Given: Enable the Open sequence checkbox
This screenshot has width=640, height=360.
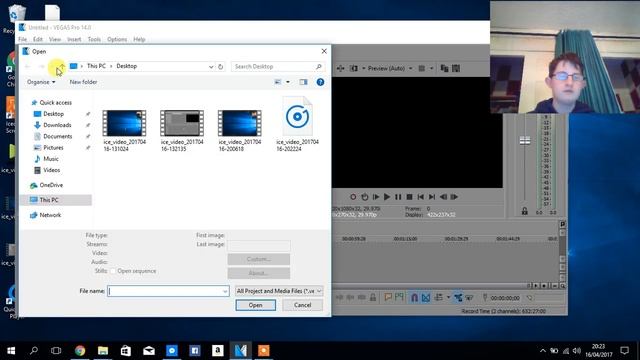Looking at the screenshot, I should 113,271.
